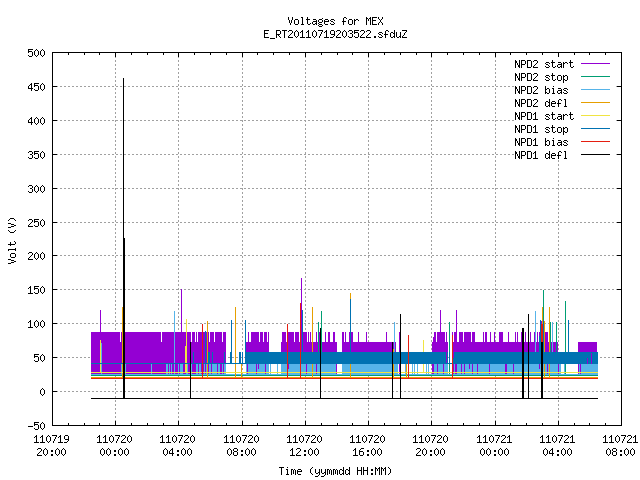Click the -50 y-axis tick label
Screen dimensions: 640x480
(36, 426)
